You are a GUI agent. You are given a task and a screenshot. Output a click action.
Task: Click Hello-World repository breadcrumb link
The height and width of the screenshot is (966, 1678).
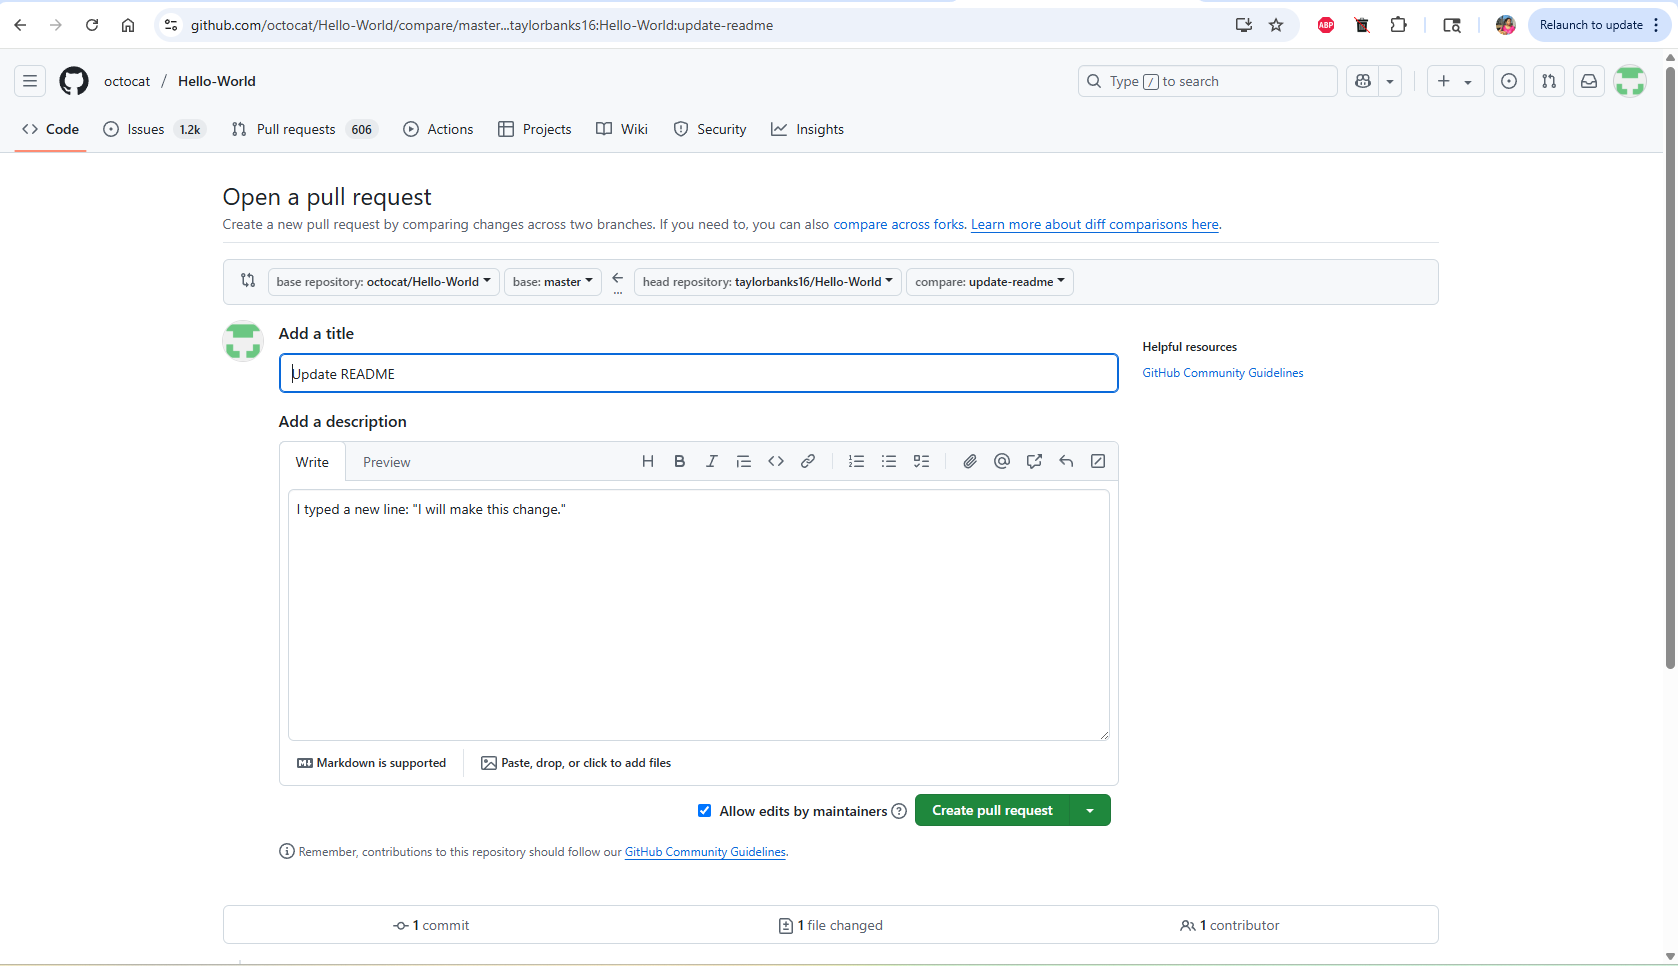point(217,81)
